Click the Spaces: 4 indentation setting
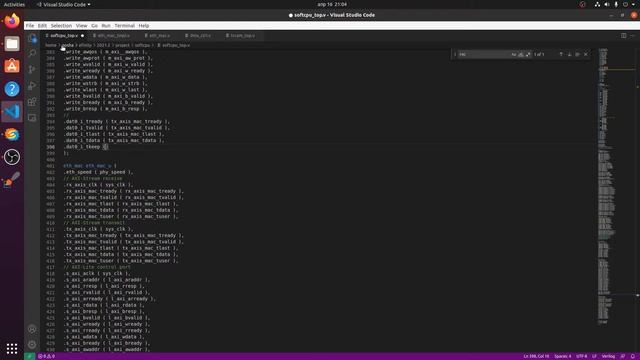This screenshot has height=360, width=640. click(x=562, y=356)
